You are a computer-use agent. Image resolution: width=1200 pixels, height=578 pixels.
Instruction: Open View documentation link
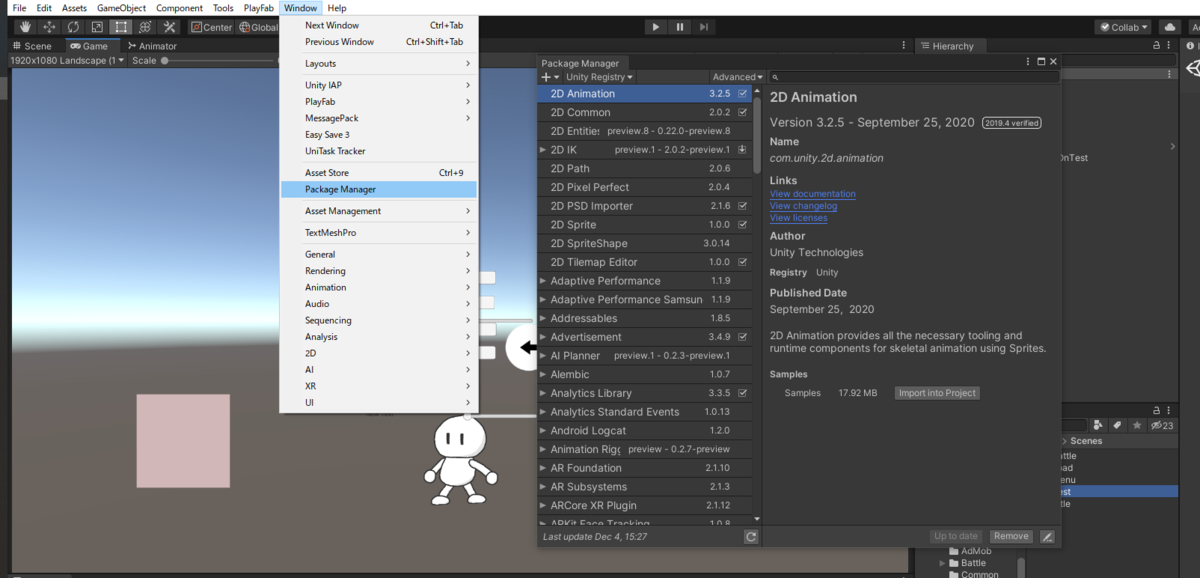[812, 194]
